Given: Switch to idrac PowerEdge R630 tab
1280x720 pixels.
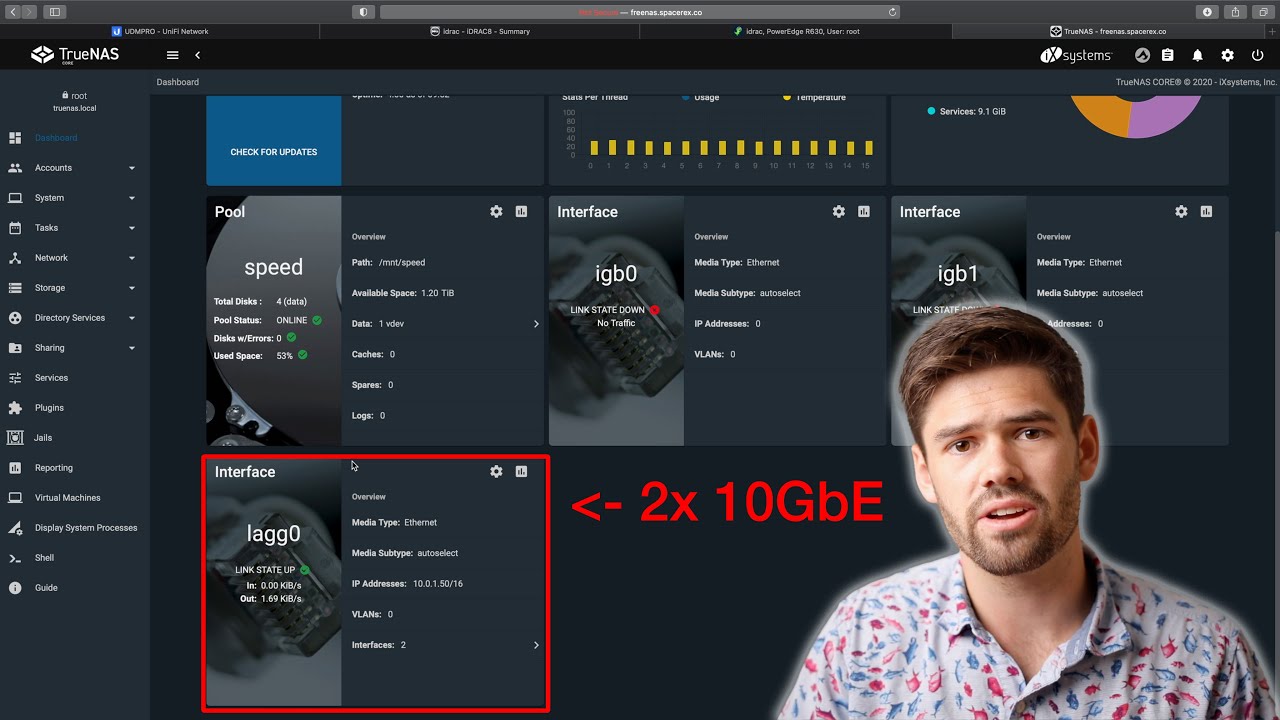Looking at the screenshot, I should 796,31.
